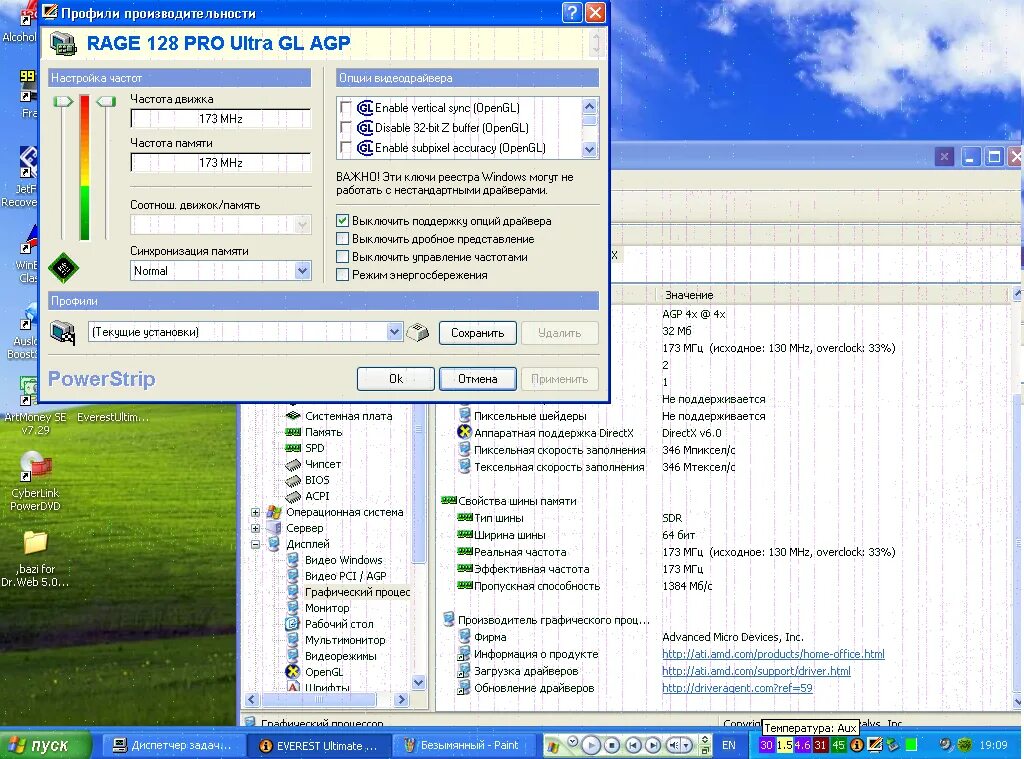Screen dimensions: 1024x759
Task: Check Выключить дробное представление
Action: (x=342, y=239)
